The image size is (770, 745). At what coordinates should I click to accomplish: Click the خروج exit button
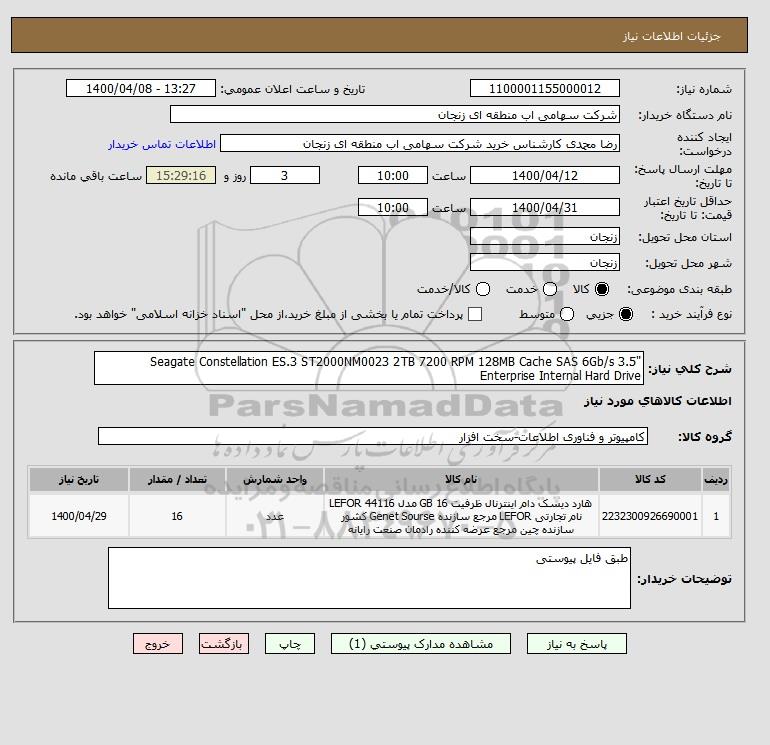point(158,644)
